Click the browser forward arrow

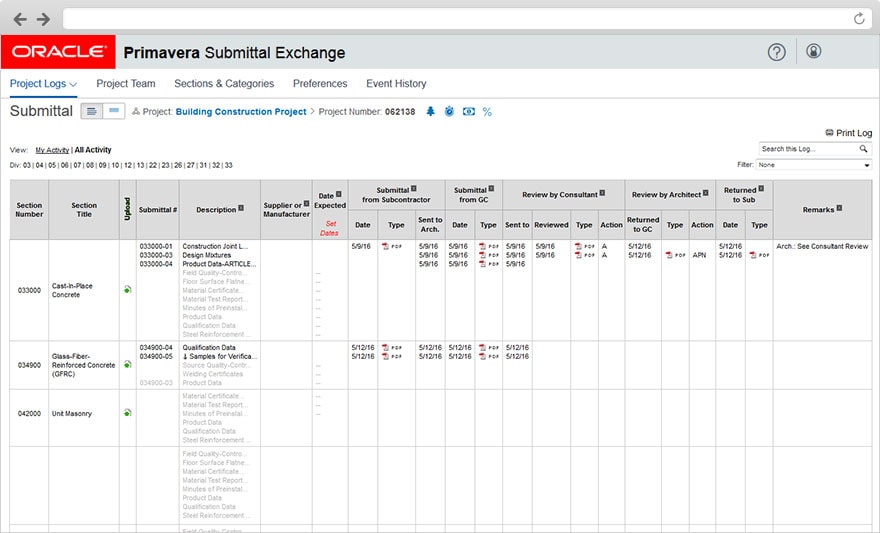coord(43,20)
